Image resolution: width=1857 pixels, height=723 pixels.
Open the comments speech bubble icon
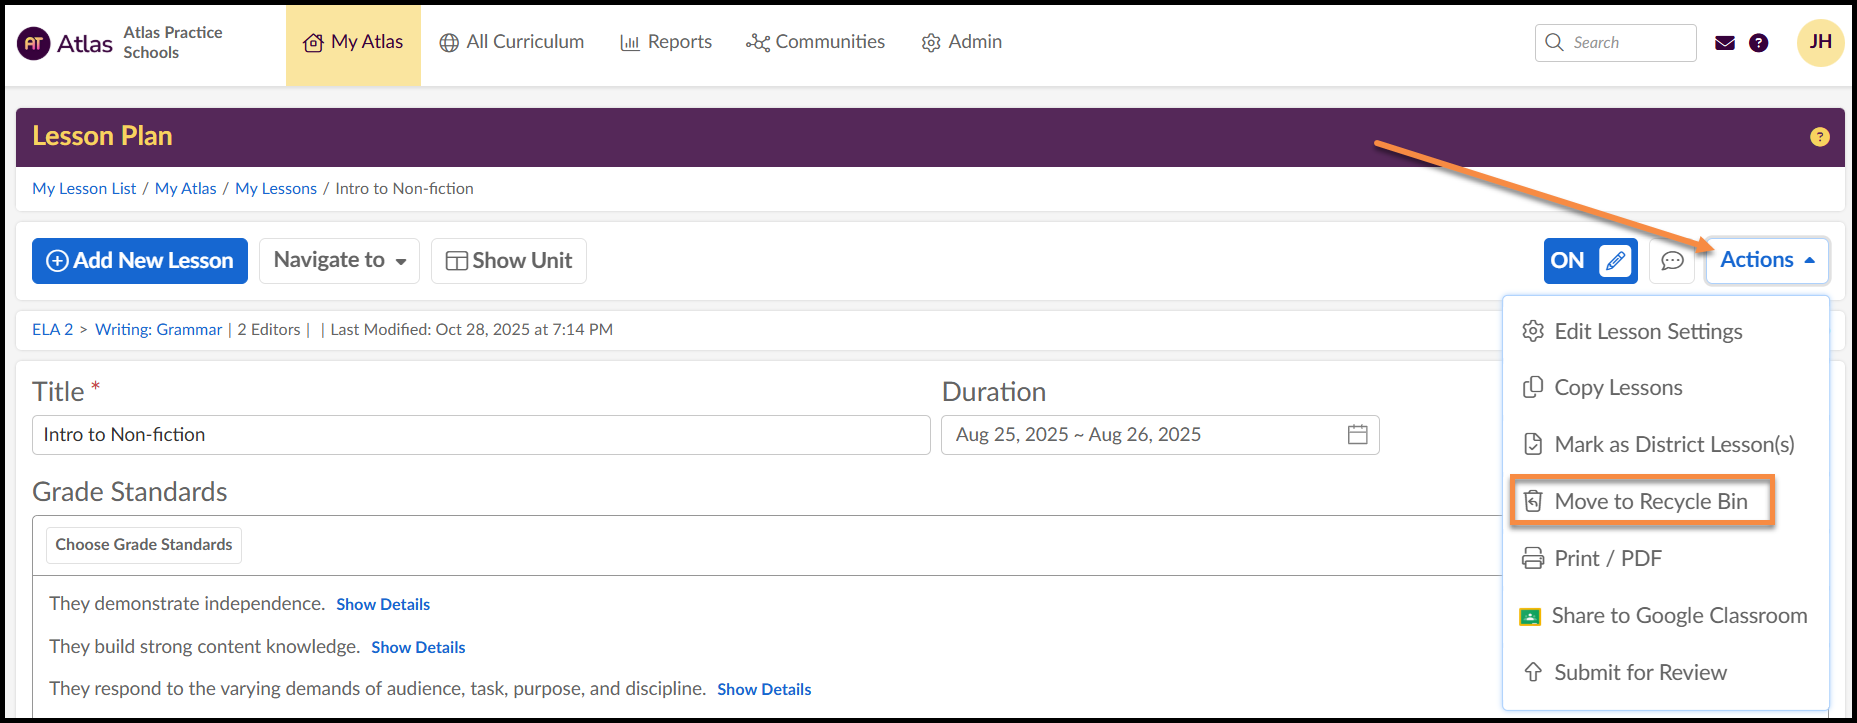coord(1672,261)
